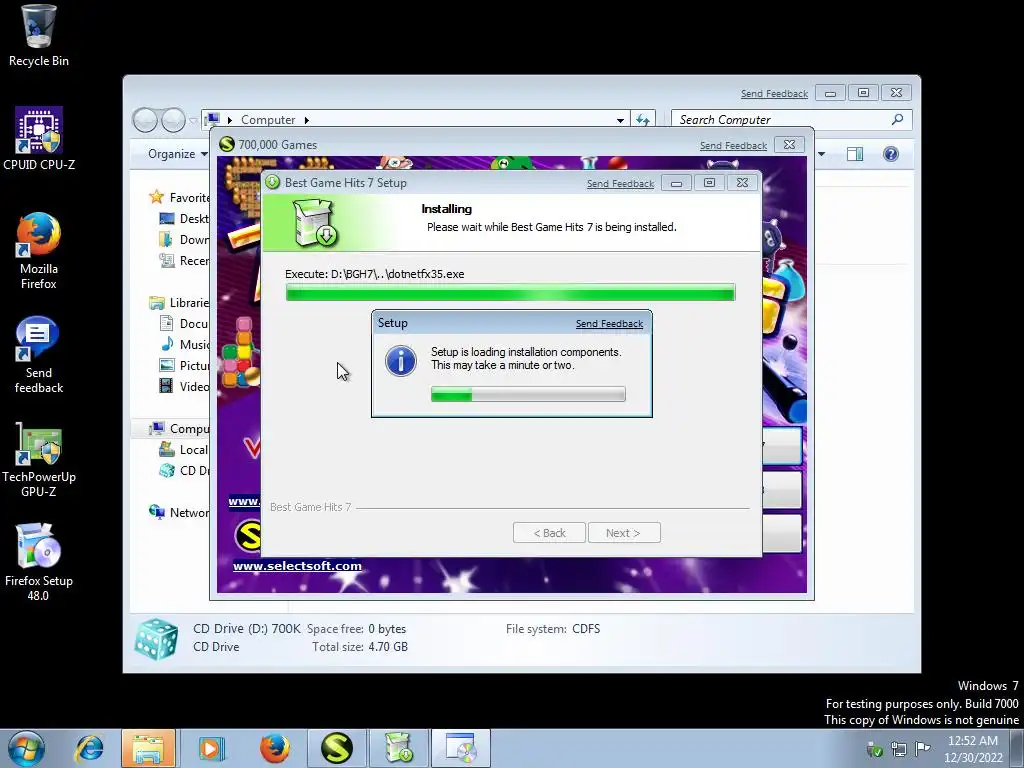Open the network tray icon

899,748
